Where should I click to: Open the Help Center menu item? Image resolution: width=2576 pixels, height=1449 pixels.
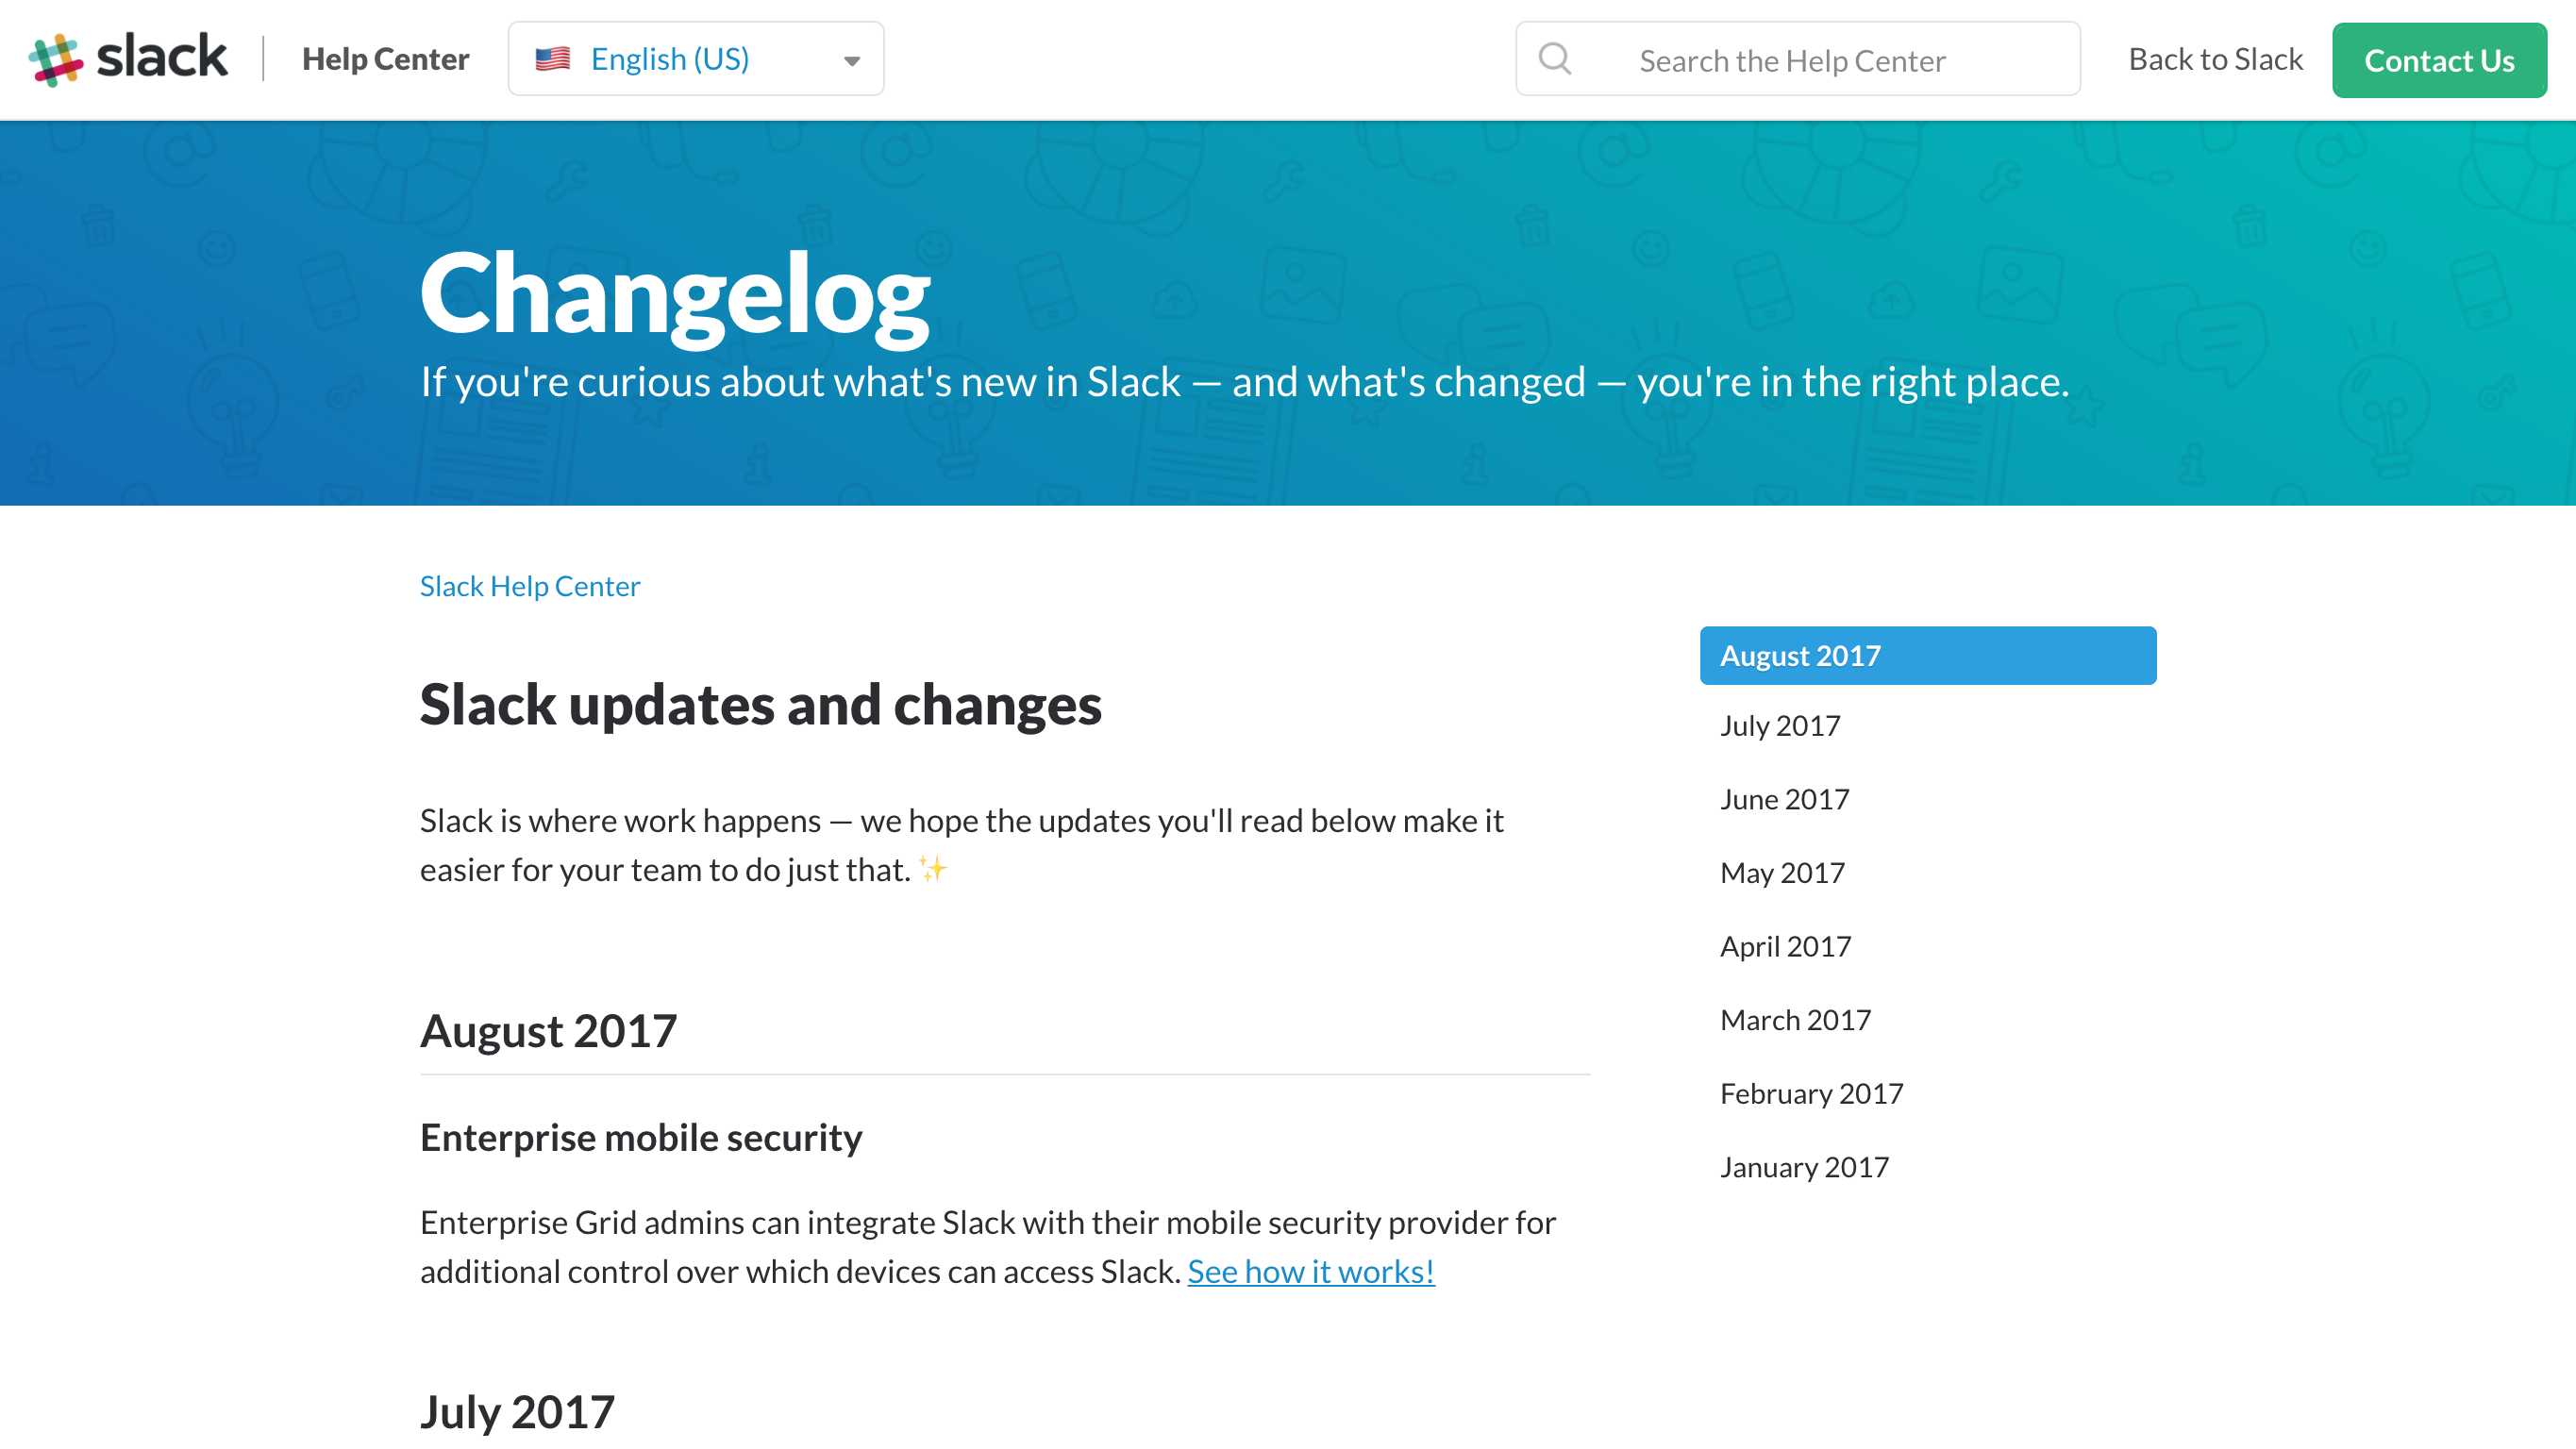coord(386,58)
